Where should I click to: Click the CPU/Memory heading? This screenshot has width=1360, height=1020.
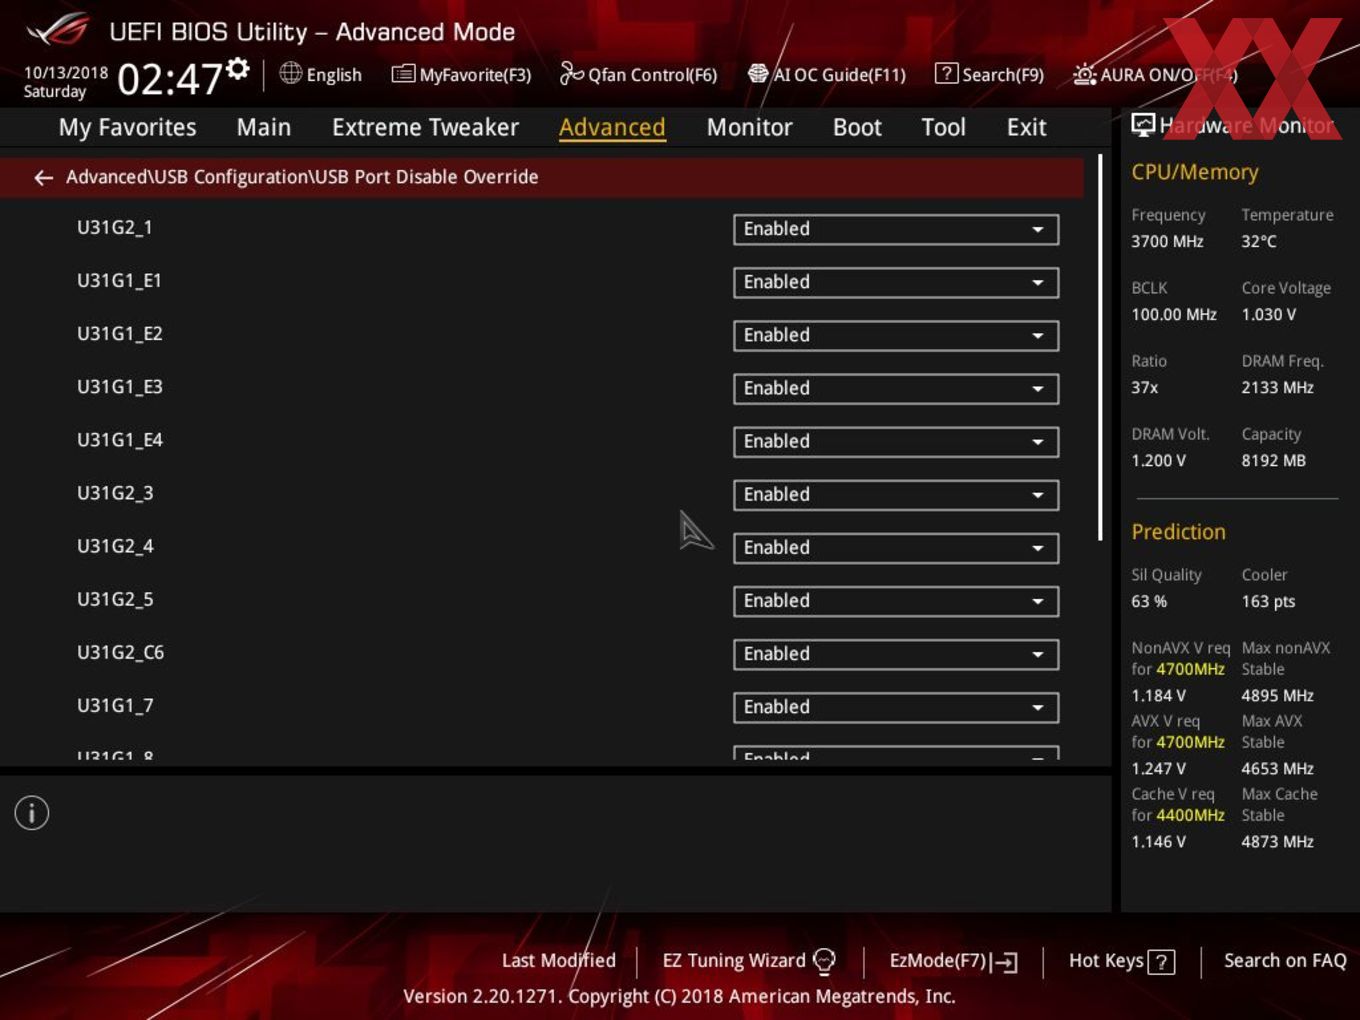[x=1195, y=172]
